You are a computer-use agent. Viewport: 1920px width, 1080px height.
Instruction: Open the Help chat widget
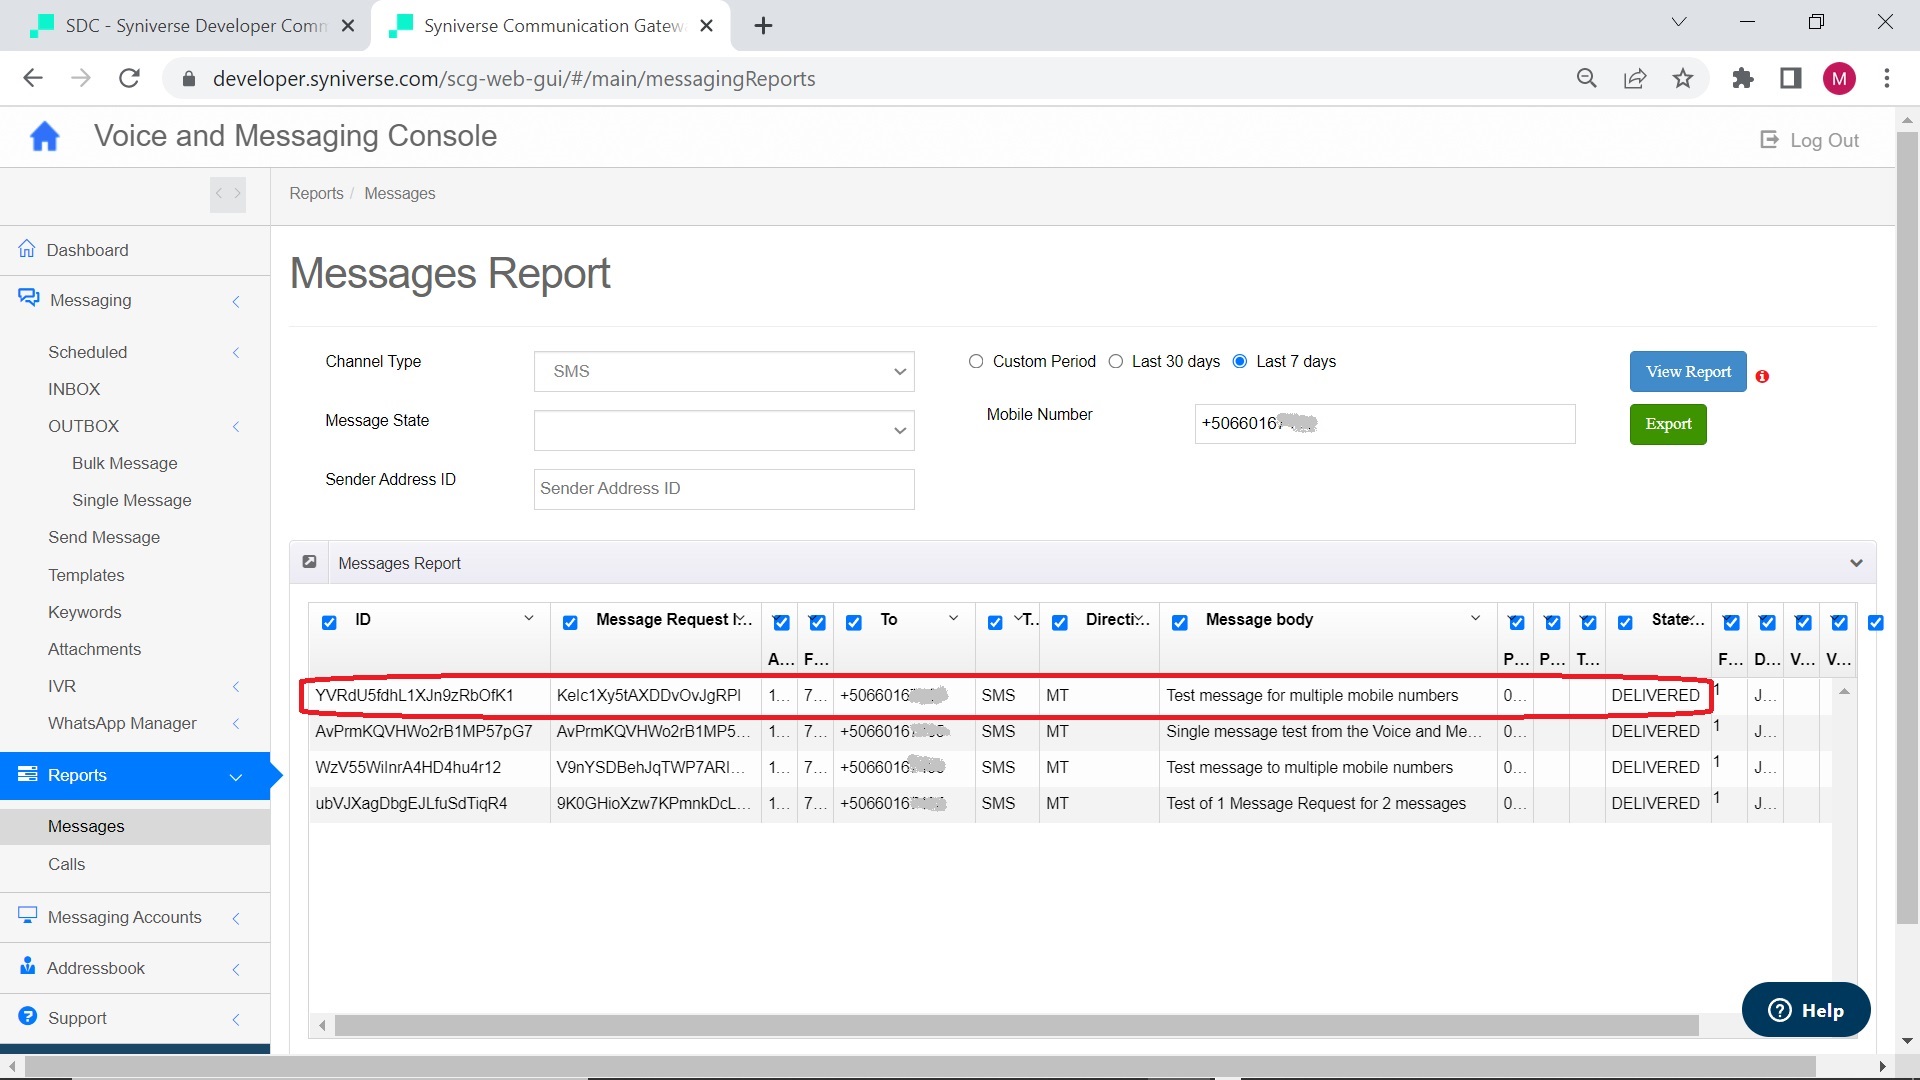(1806, 1010)
